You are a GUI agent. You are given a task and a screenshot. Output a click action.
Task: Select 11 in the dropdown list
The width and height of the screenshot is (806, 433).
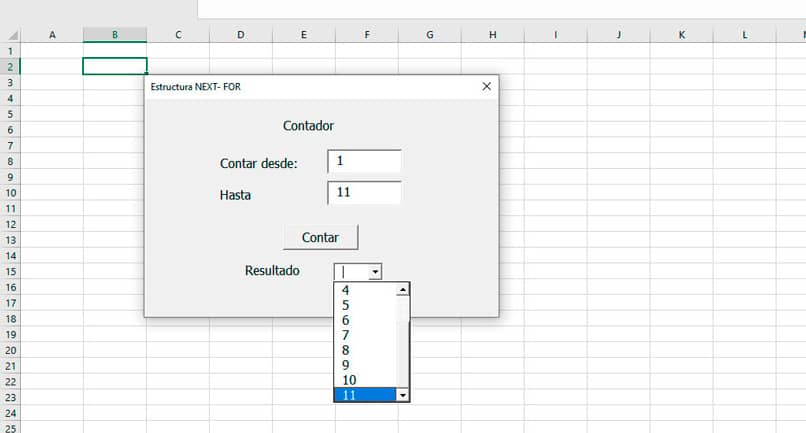(x=364, y=395)
